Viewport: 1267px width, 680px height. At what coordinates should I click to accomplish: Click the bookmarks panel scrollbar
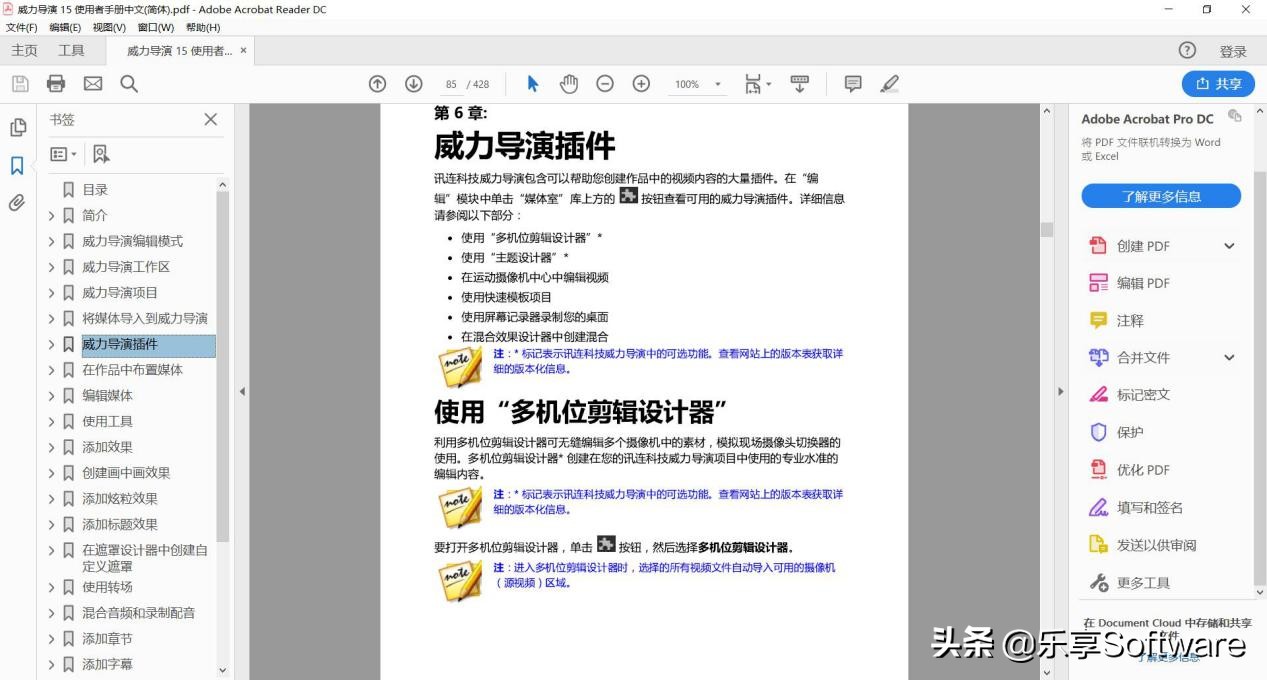(222, 365)
